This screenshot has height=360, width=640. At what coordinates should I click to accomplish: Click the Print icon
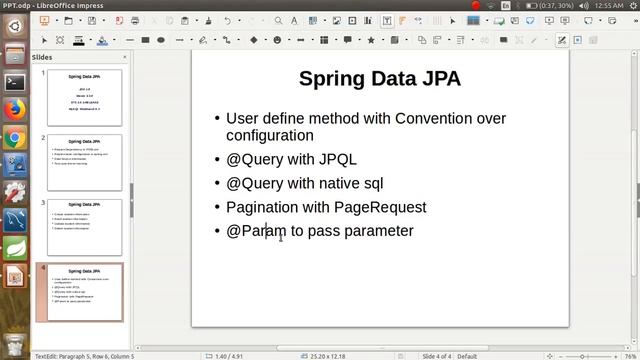(x=135, y=20)
